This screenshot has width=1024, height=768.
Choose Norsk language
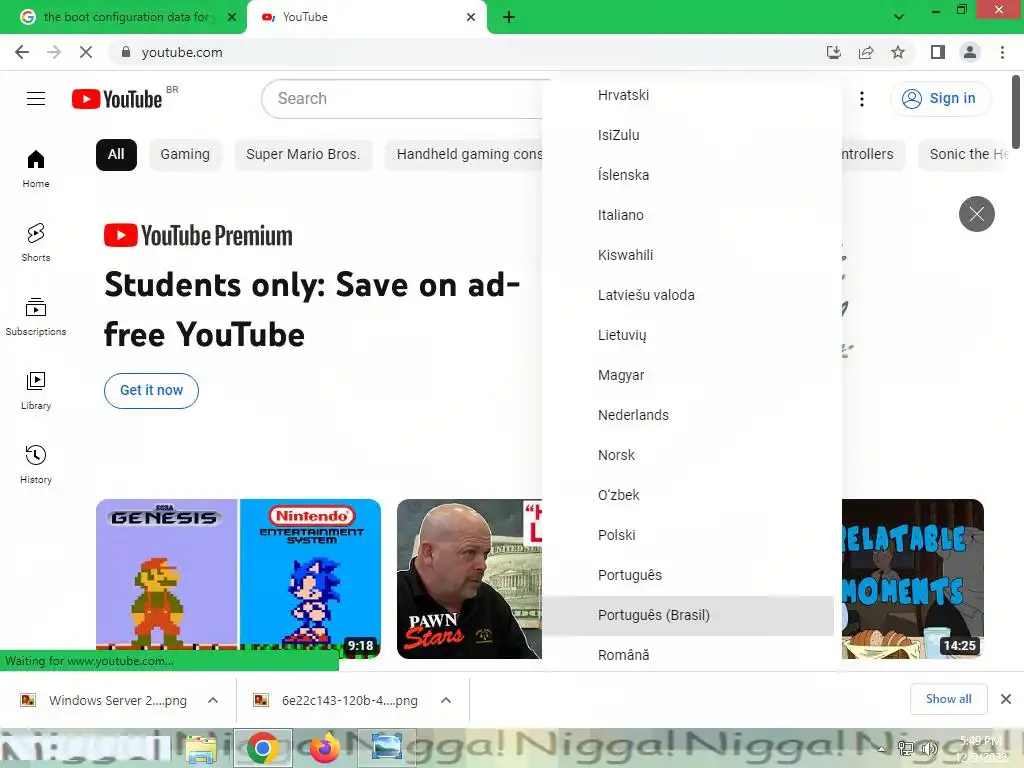click(x=688, y=455)
